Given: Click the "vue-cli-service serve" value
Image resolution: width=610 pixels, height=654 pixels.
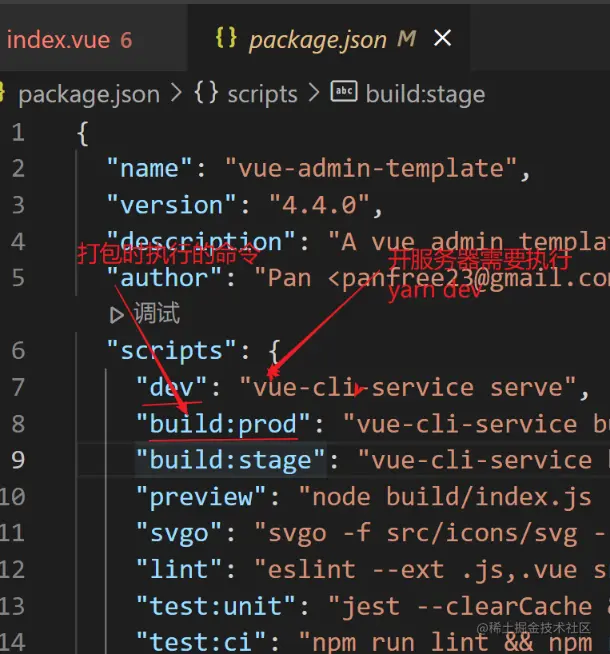Looking at the screenshot, I should pyautogui.click(x=408, y=387).
